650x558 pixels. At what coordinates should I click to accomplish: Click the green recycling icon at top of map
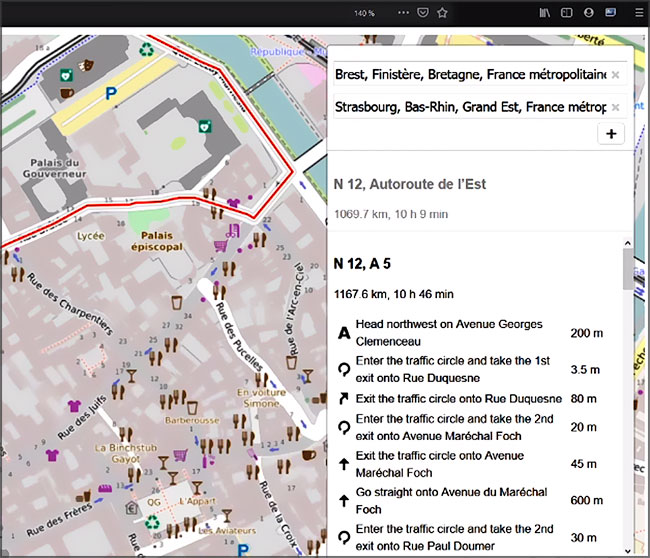[147, 50]
